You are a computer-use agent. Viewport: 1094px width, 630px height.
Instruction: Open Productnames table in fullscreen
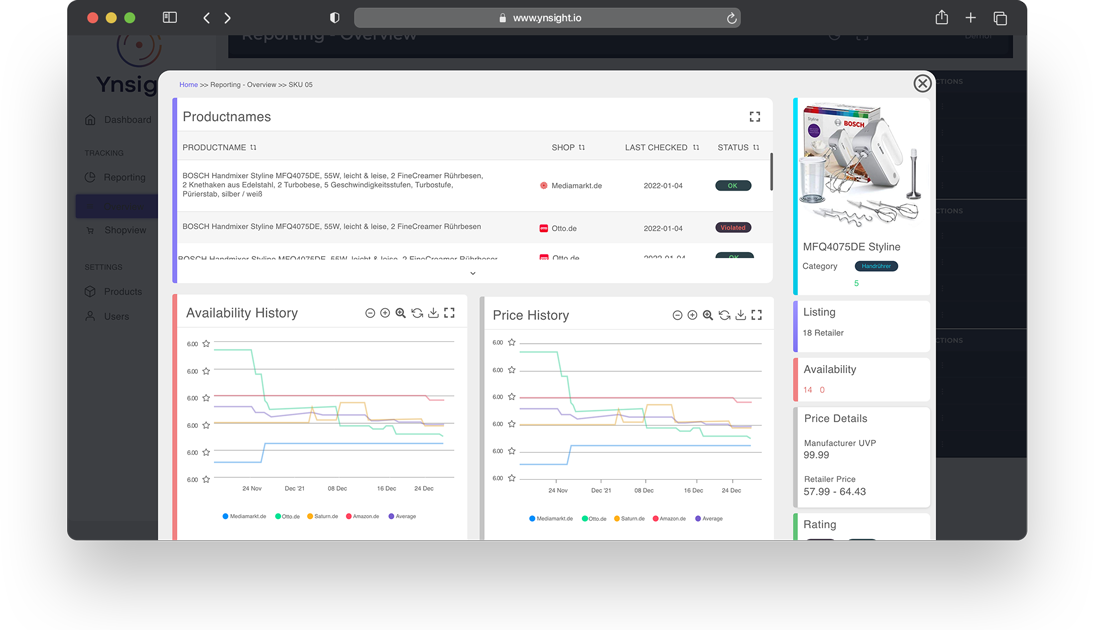(x=755, y=117)
